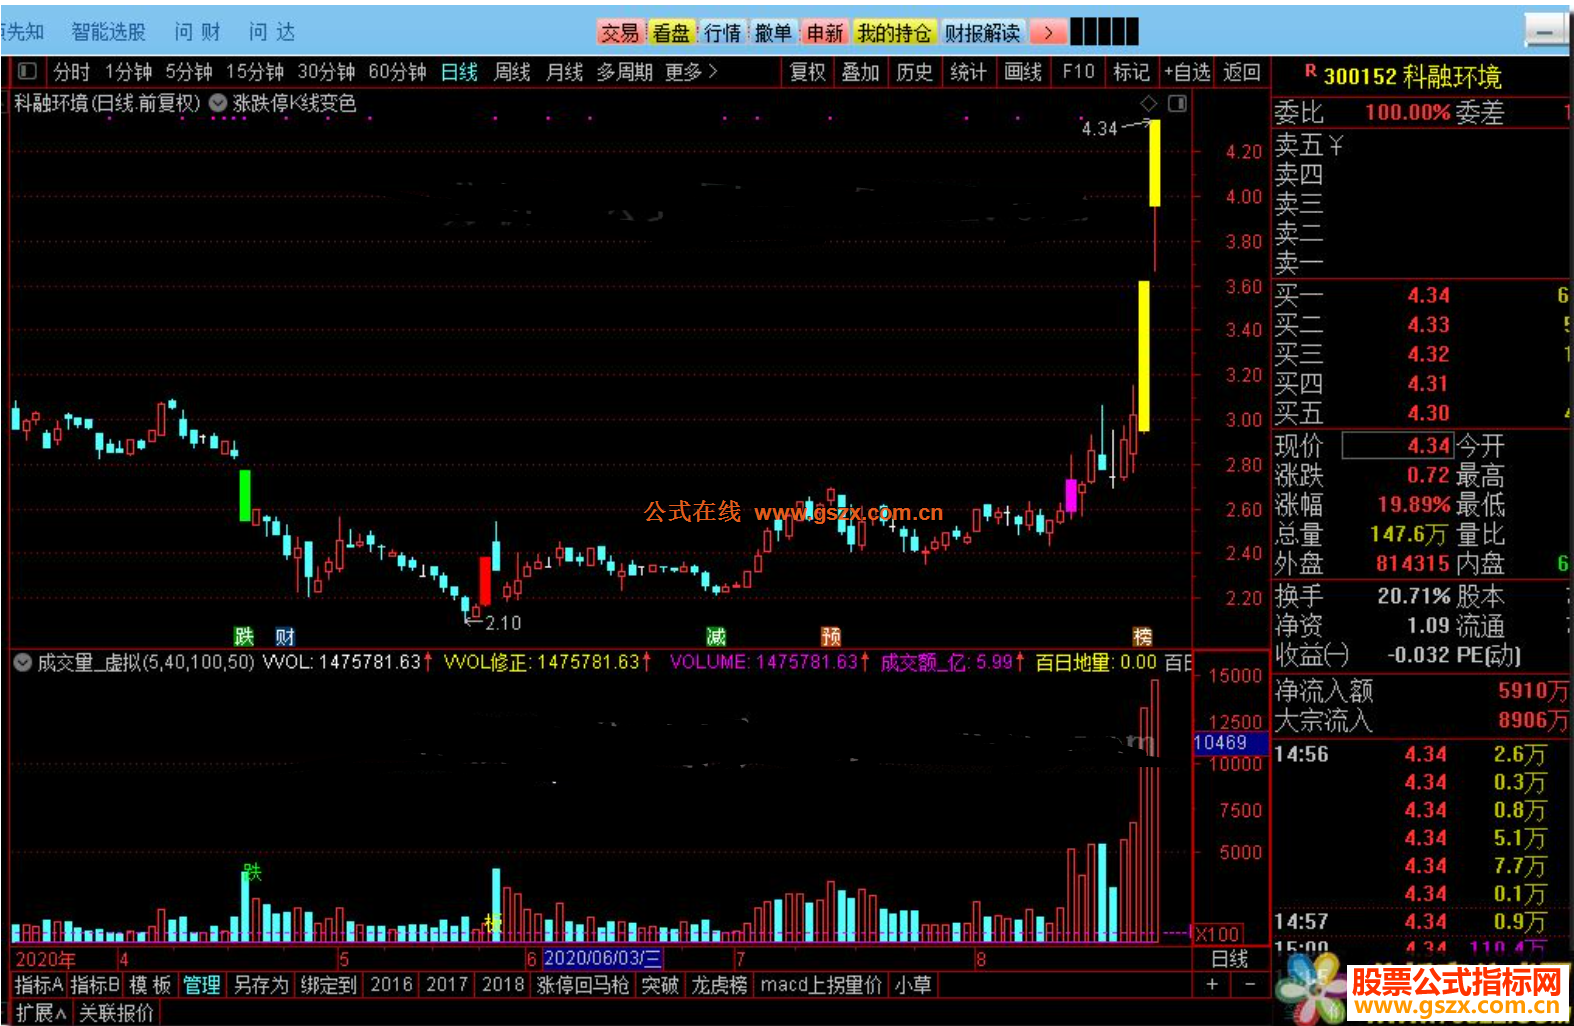Screen dimensions: 1574x1026
Task: Open 我的持仓 holdings
Action: [894, 33]
